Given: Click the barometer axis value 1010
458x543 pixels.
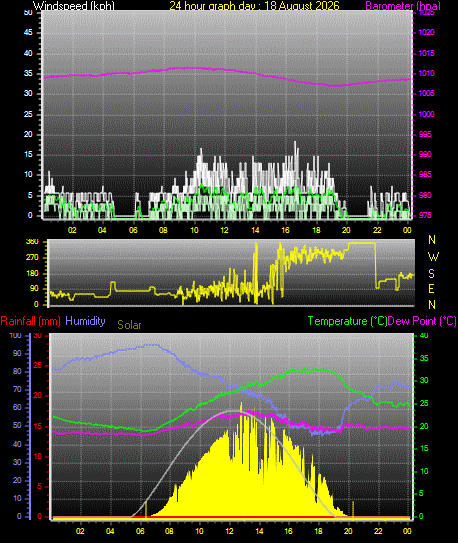Looking at the screenshot, I should [426, 73].
